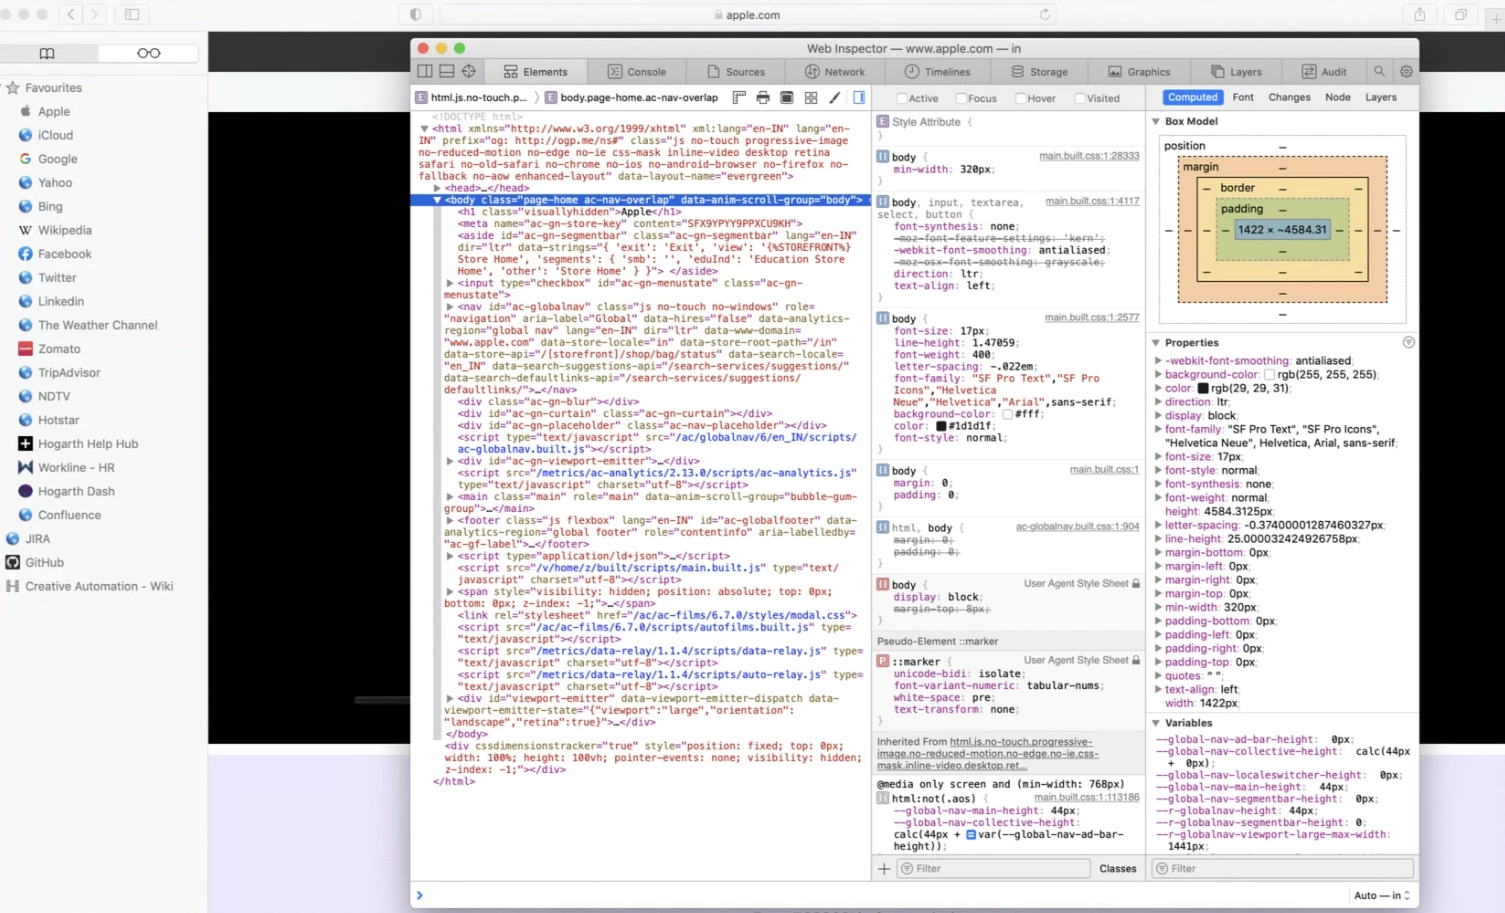Image resolution: width=1505 pixels, height=913 pixels.
Task: Open the Graphics tab
Action: [x=1138, y=71]
